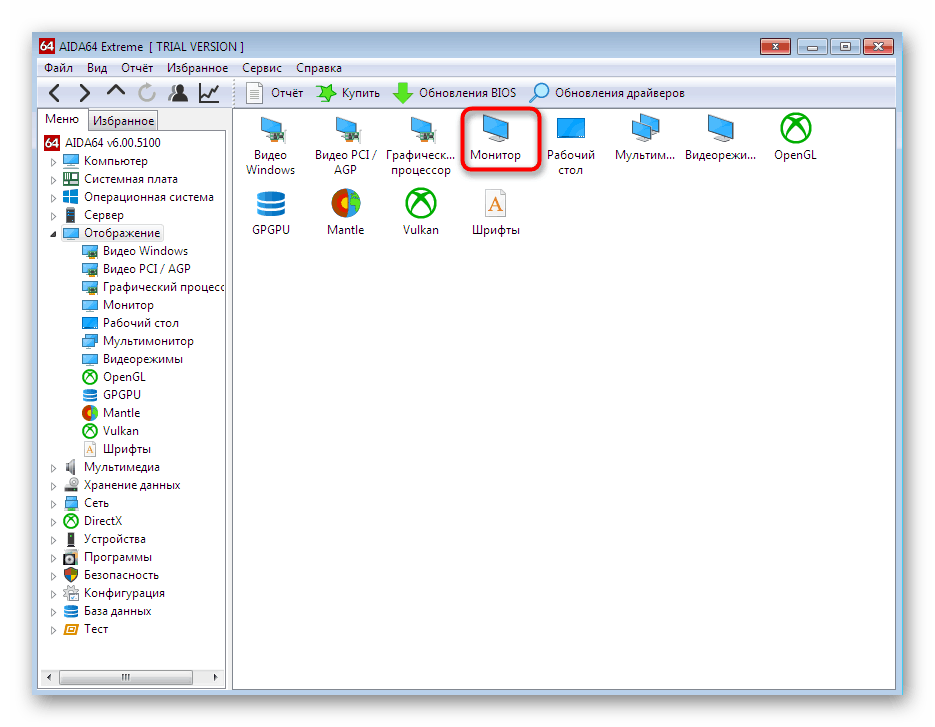Open the Видео Windows icon in main pane
This screenshot has height=727, width=935.
(x=271, y=146)
